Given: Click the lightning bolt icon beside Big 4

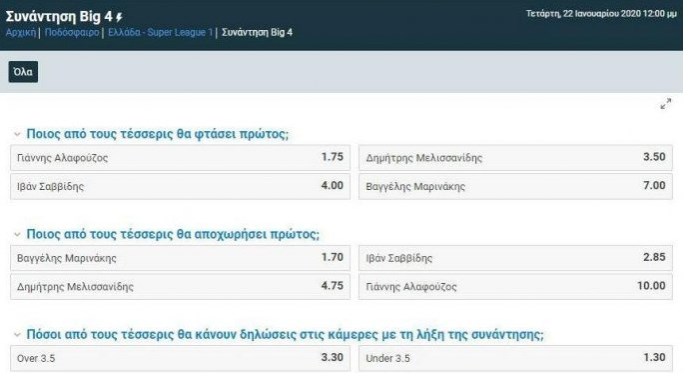Looking at the screenshot, I should pyautogui.click(x=119, y=17).
